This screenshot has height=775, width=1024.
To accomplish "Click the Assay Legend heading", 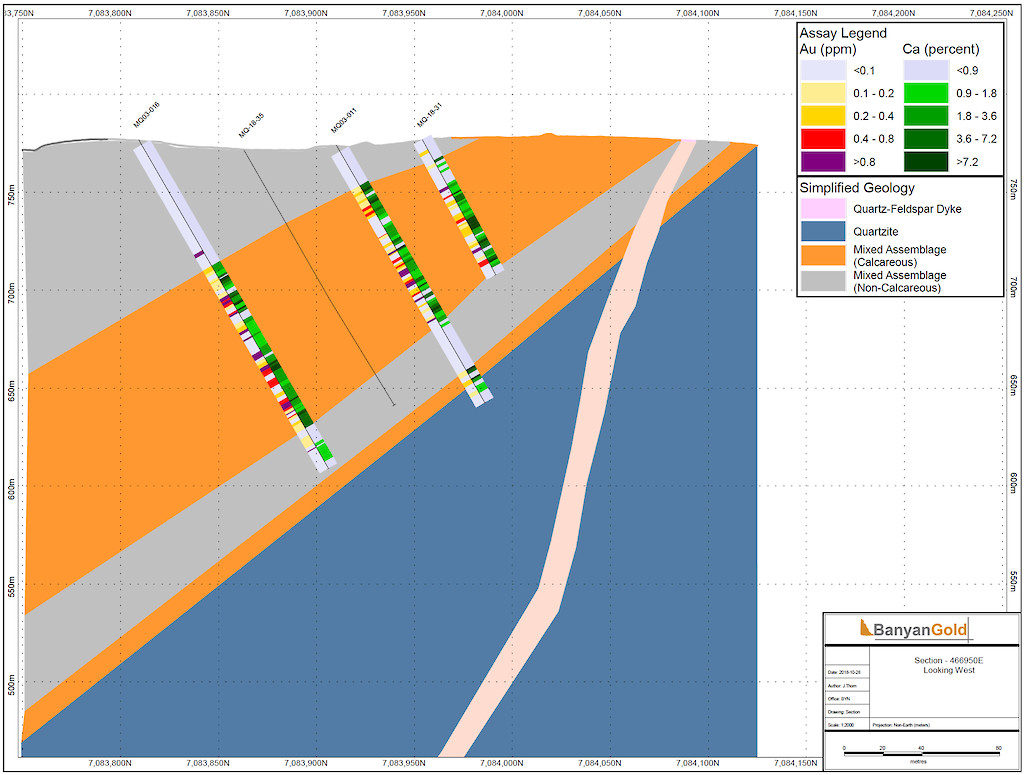I will [x=842, y=32].
